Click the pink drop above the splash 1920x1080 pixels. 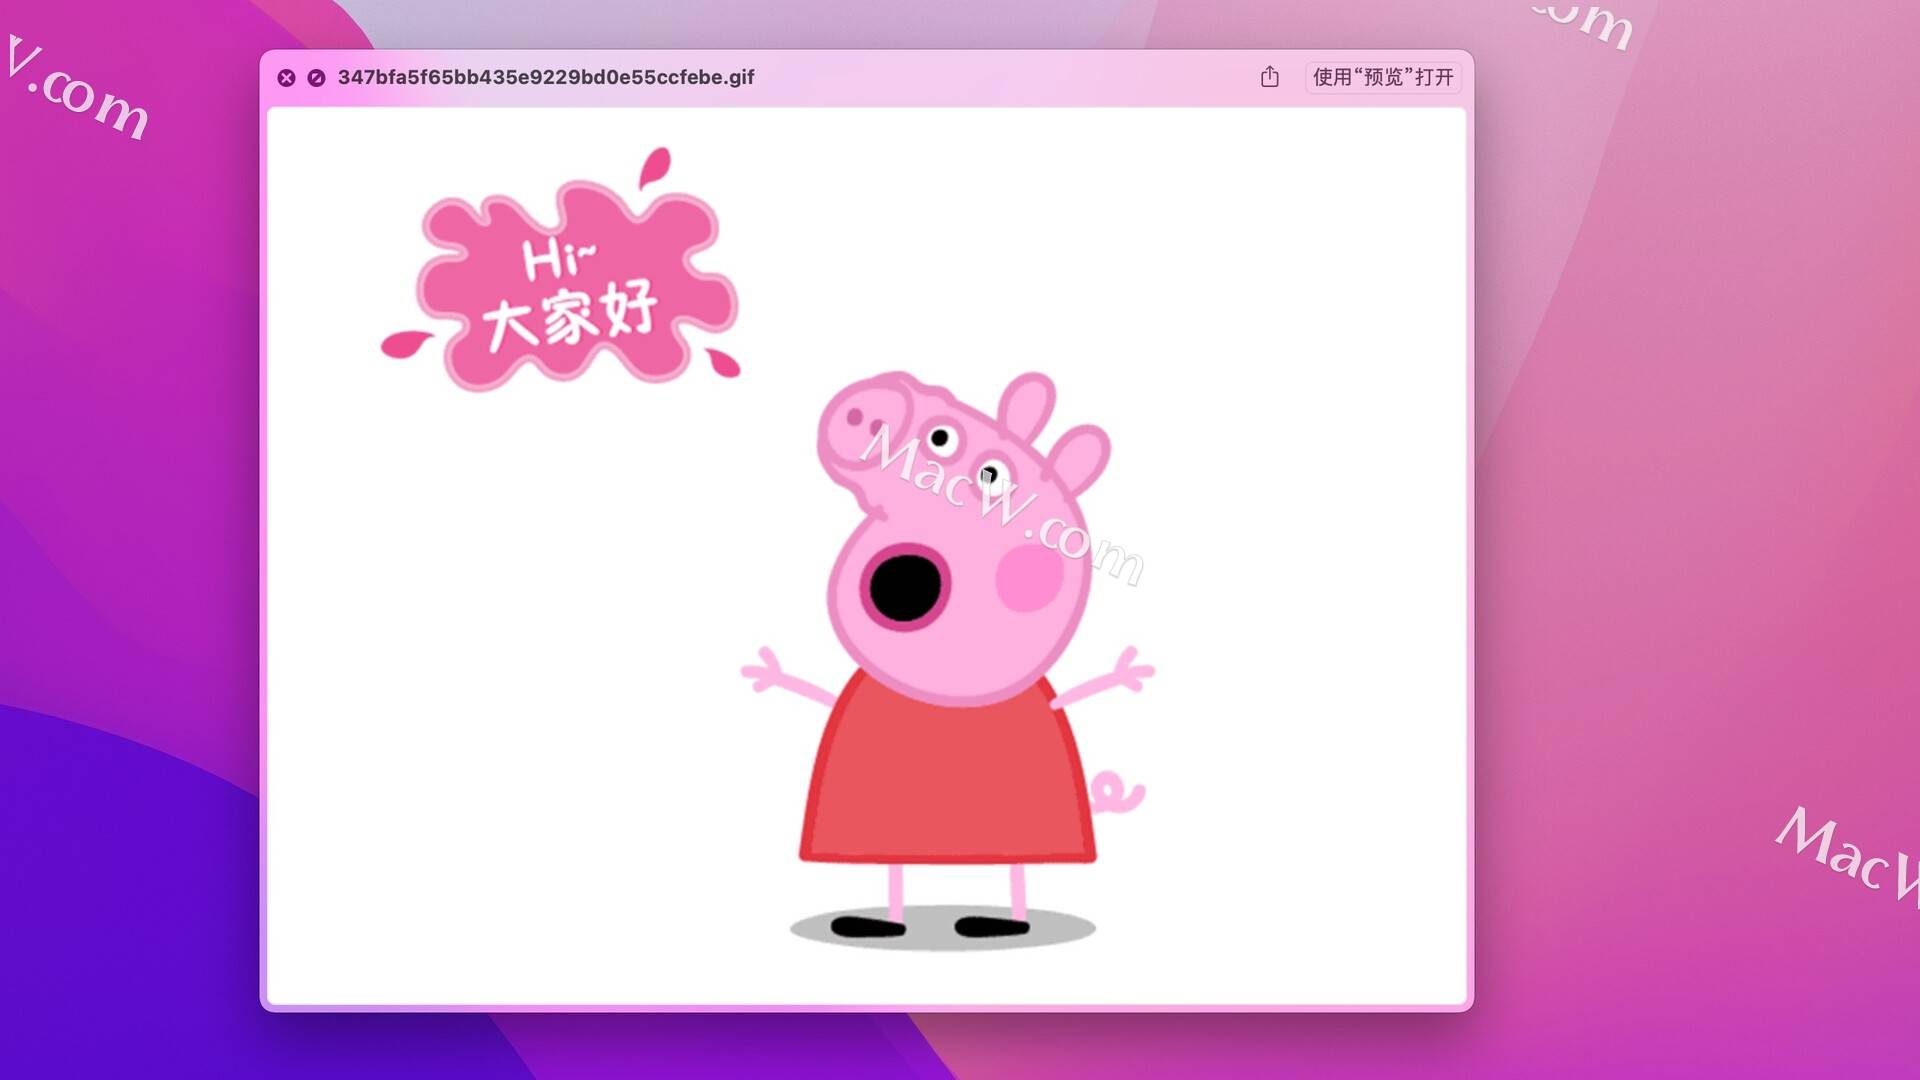[655, 167]
